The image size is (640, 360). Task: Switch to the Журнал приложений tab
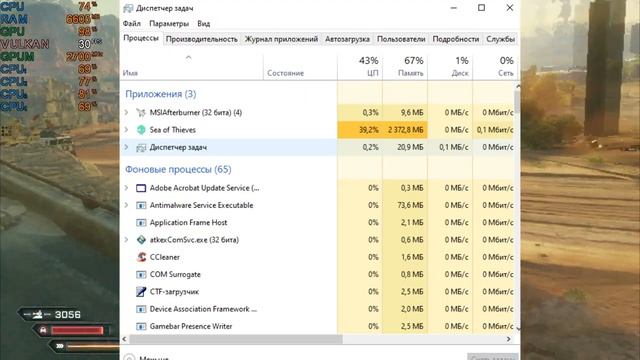(281, 39)
